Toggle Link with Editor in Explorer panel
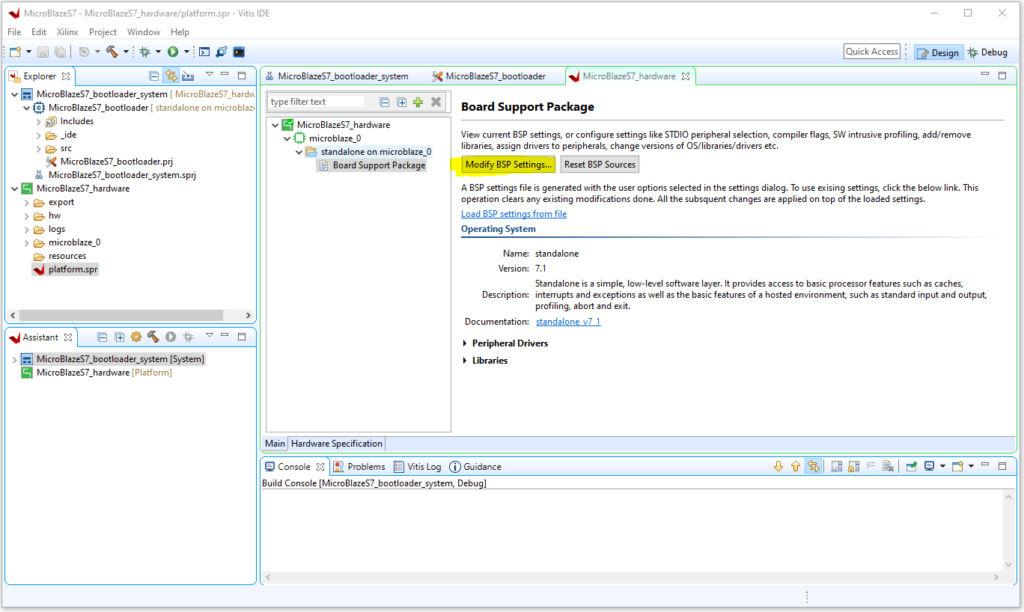 point(171,75)
